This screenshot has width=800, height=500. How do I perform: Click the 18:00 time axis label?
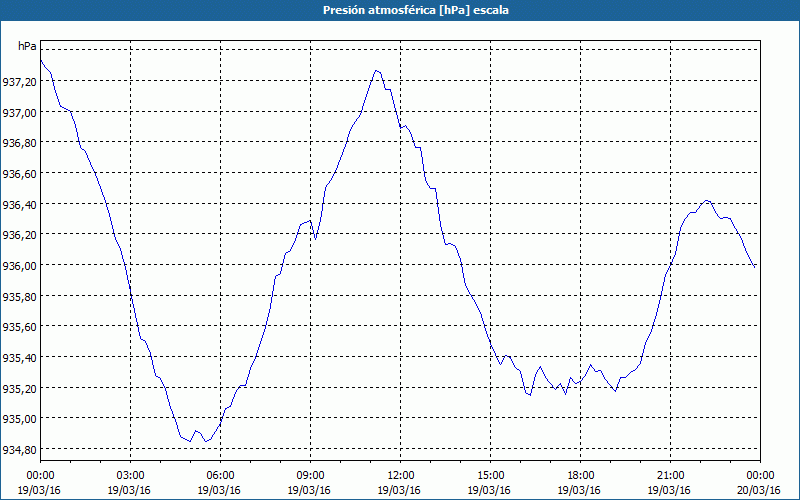click(x=581, y=475)
